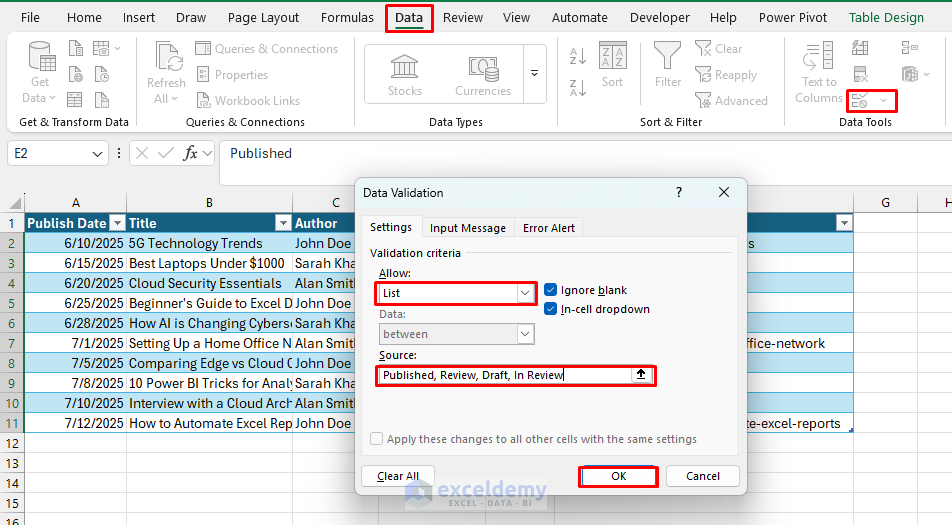
Task: Click the Data Validation icon
Action: click(x=860, y=101)
